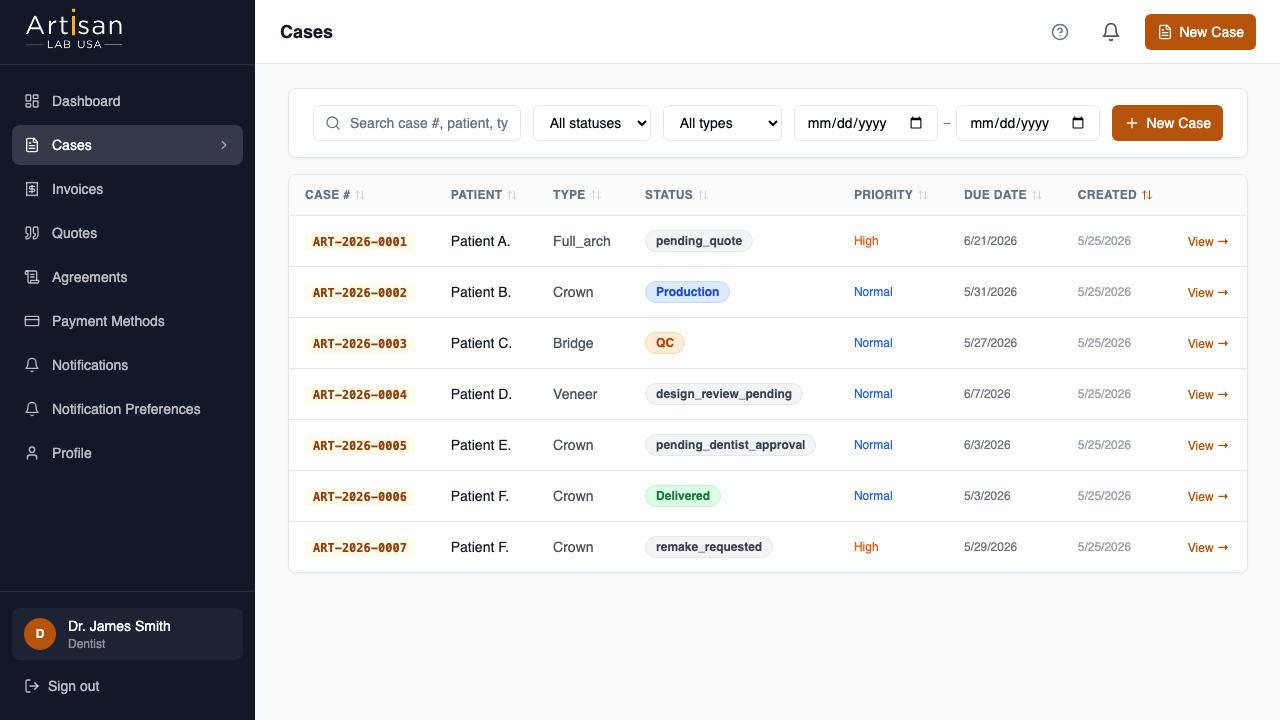Click the Delivered status badge
The width and height of the screenshot is (1280, 720).
pyautogui.click(x=683, y=496)
